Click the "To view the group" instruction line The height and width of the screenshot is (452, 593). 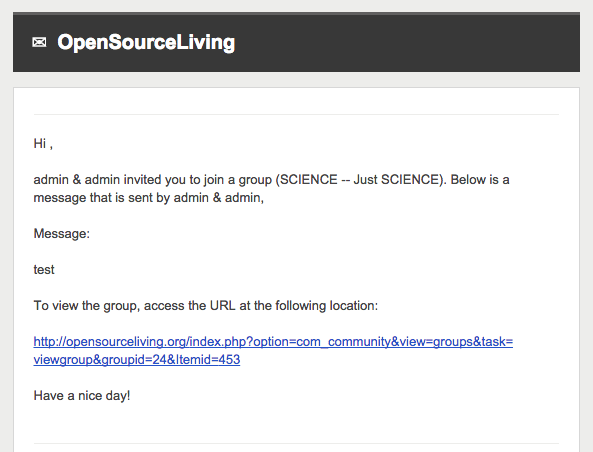click(x=206, y=306)
